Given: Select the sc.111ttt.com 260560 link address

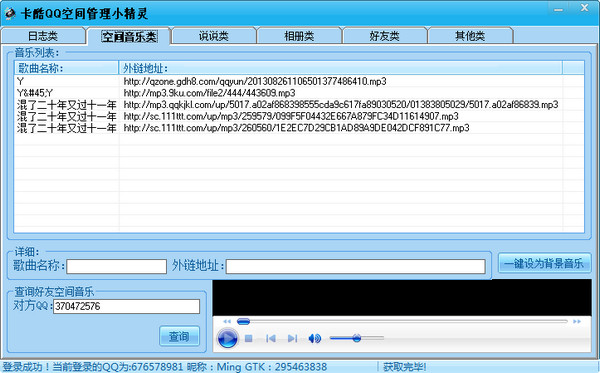Looking at the screenshot, I should point(296,128).
